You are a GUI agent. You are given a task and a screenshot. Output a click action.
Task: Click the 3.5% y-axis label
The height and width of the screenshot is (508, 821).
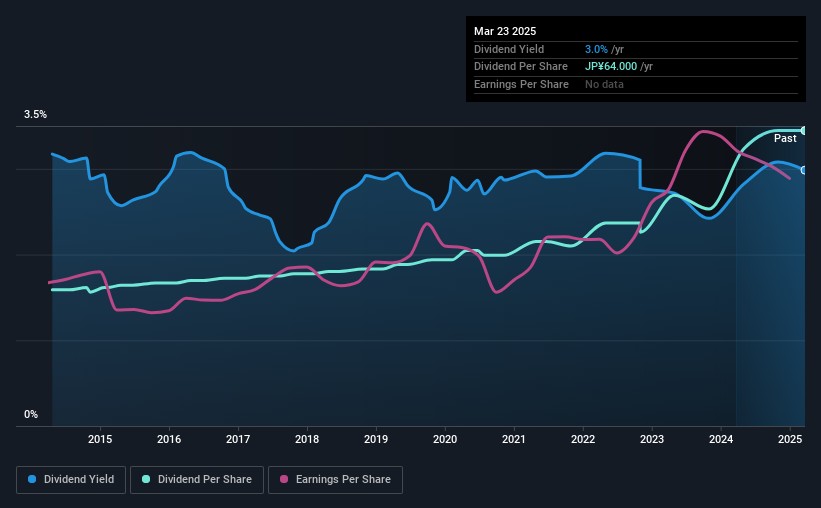[x=35, y=115]
